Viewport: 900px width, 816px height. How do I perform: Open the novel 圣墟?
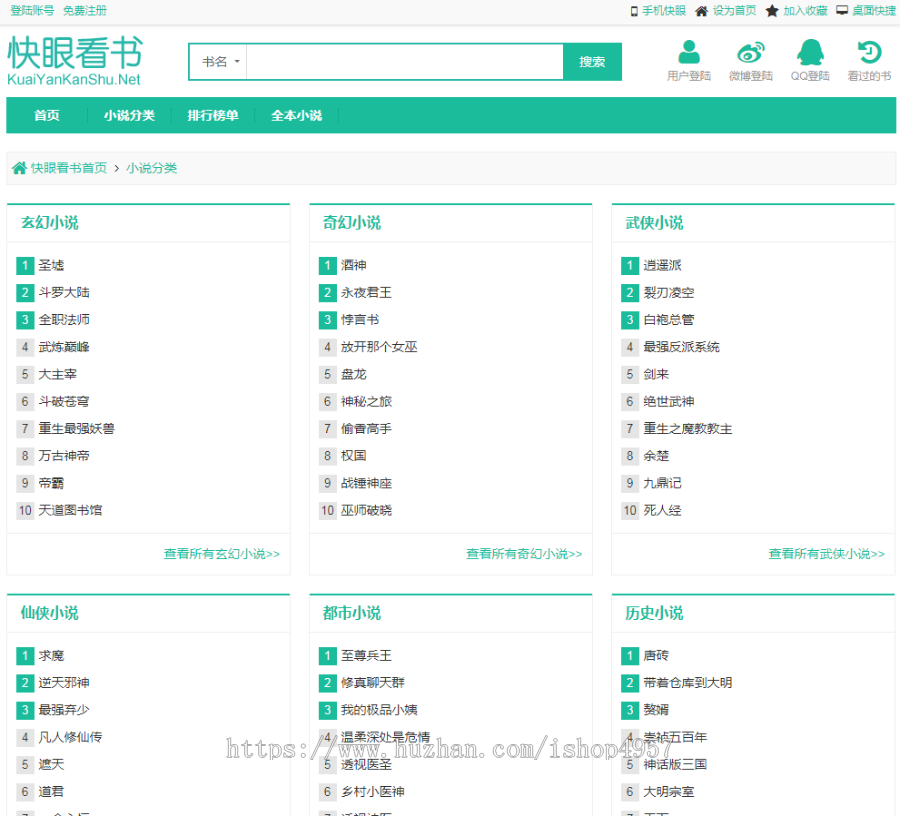51,265
